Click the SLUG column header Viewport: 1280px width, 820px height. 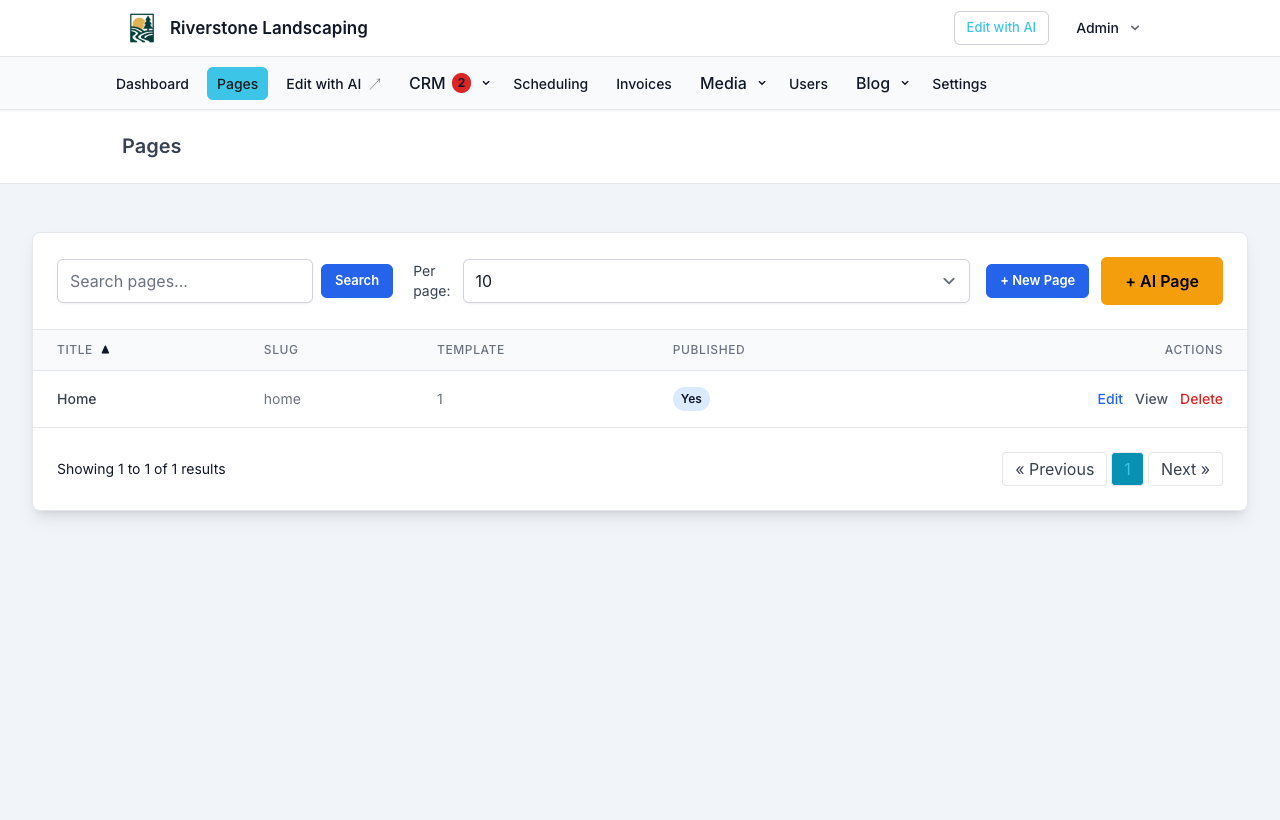281,350
